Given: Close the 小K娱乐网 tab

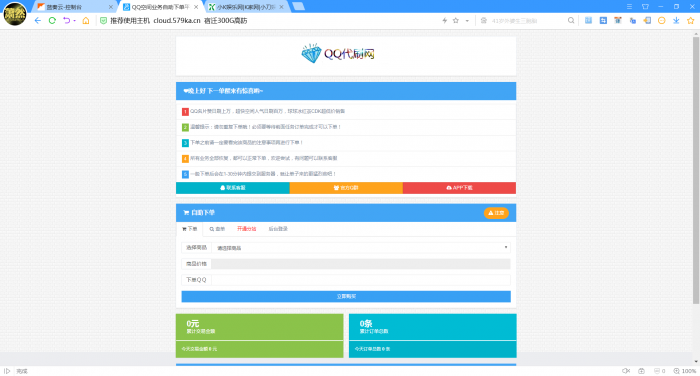Looking at the screenshot, I should [281, 7].
